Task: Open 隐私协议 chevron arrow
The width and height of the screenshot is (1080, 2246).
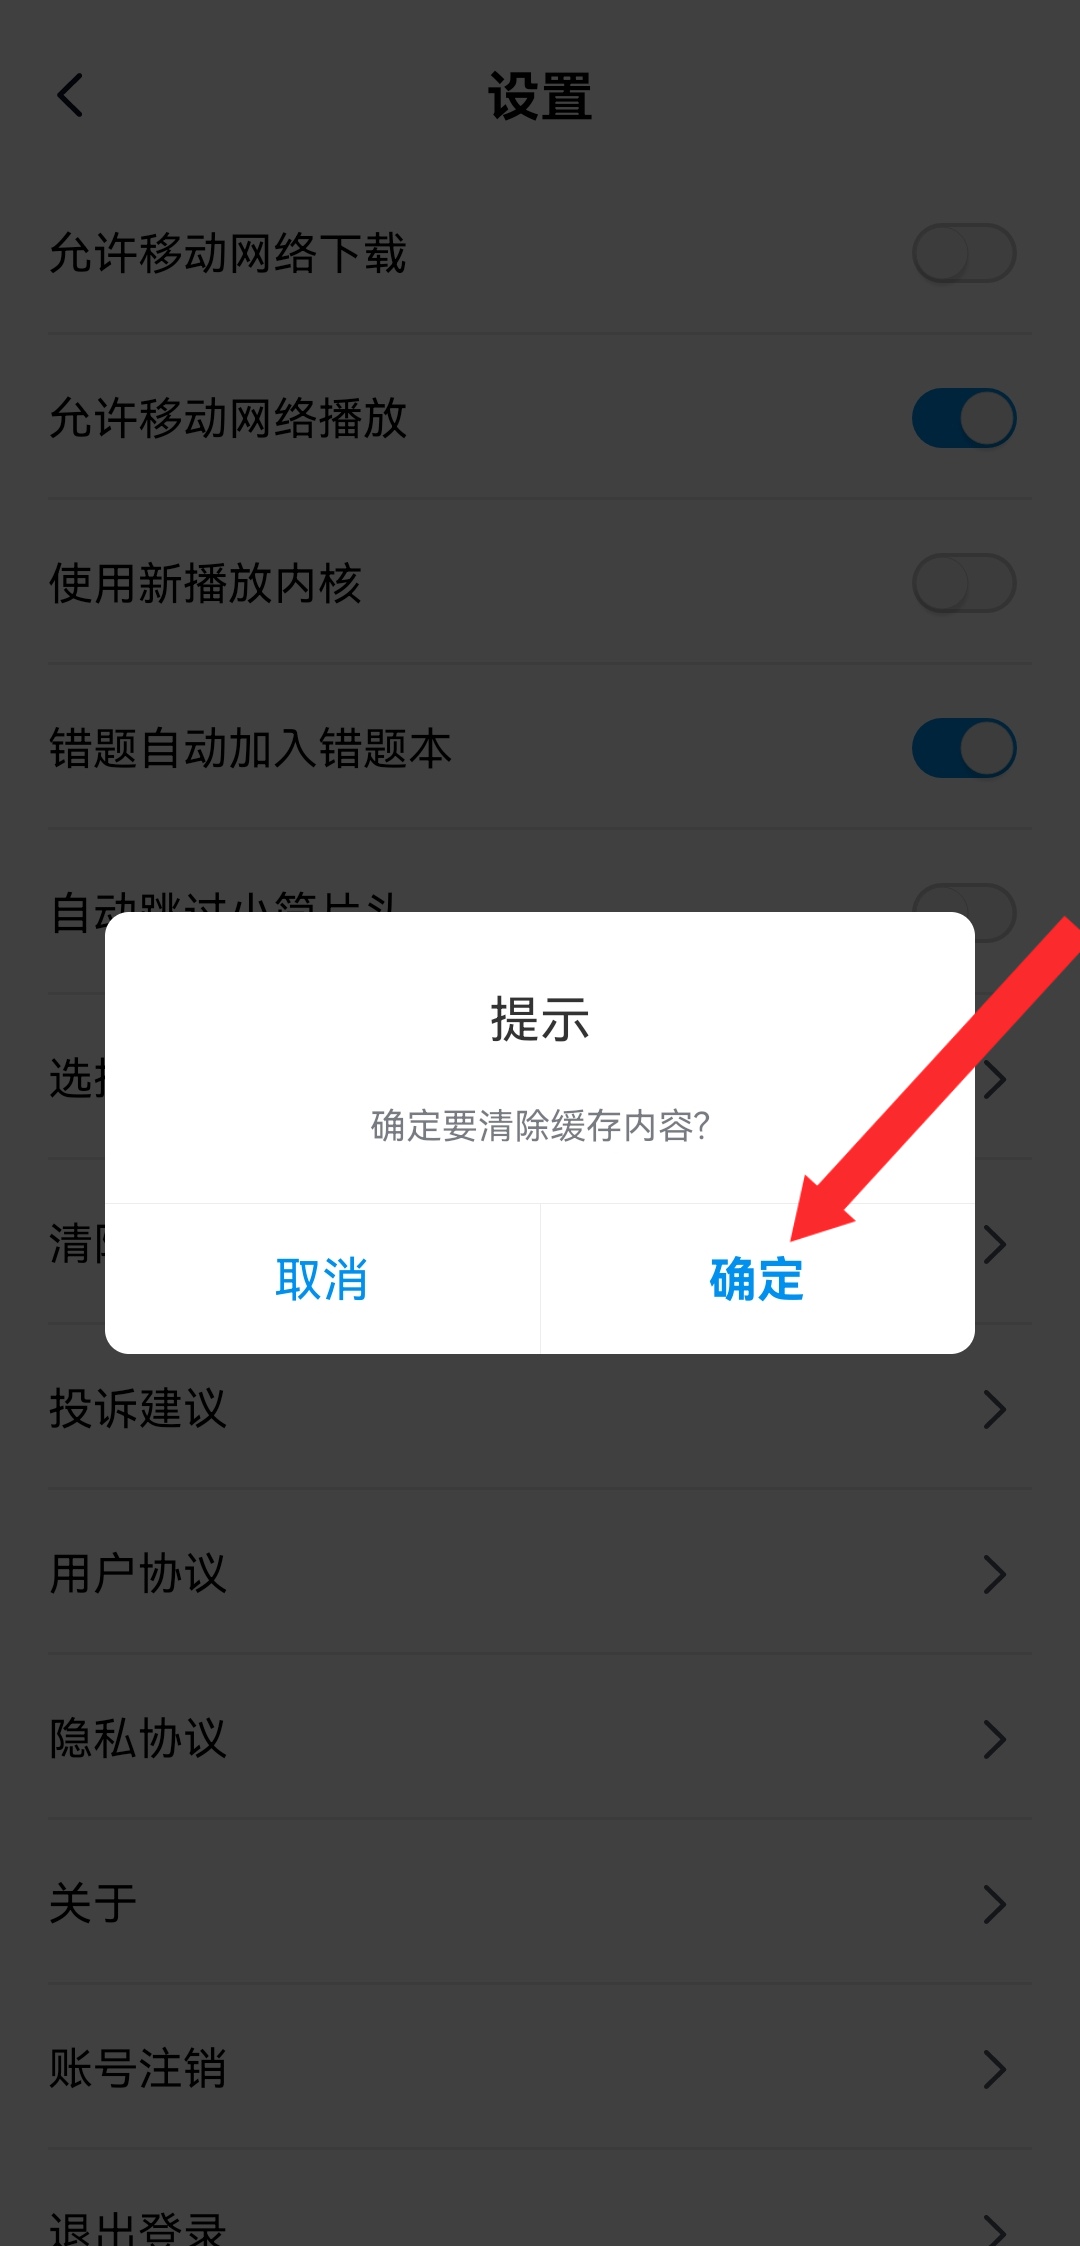Action: pyautogui.click(x=994, y=1739)
